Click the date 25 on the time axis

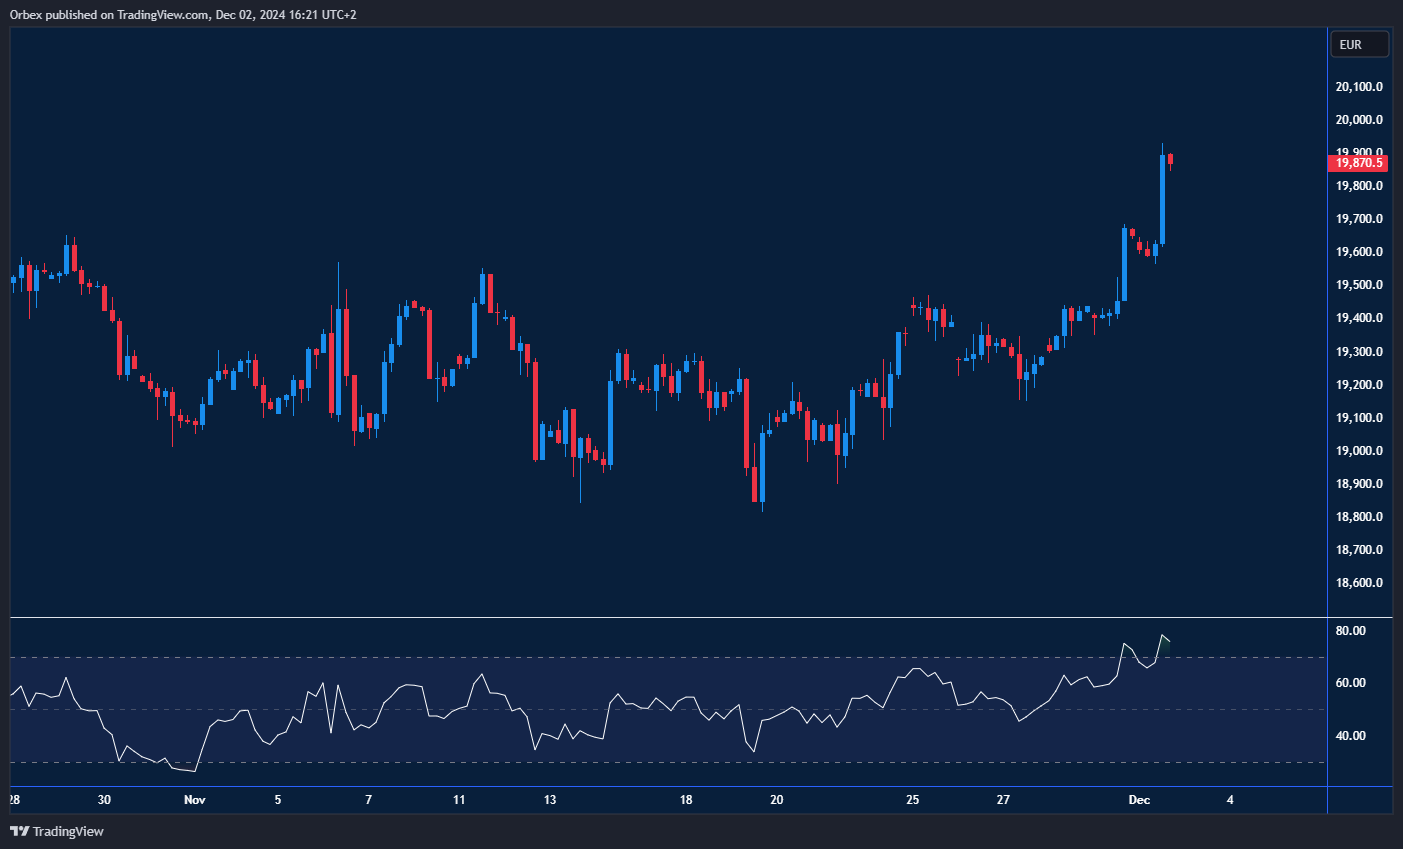(x=912, y=800)
